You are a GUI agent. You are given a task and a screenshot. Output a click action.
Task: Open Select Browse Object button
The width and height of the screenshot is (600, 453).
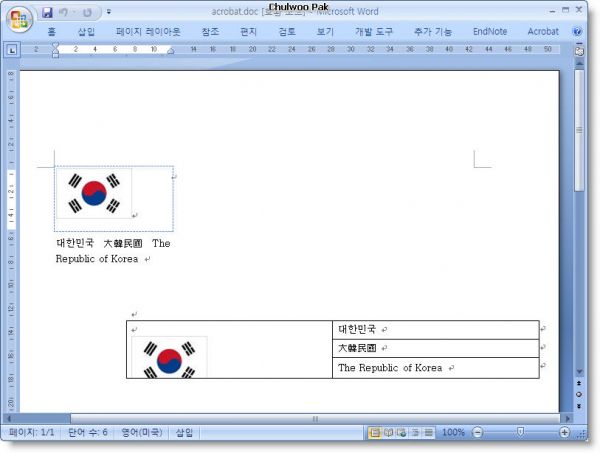[x=579, y=394]
